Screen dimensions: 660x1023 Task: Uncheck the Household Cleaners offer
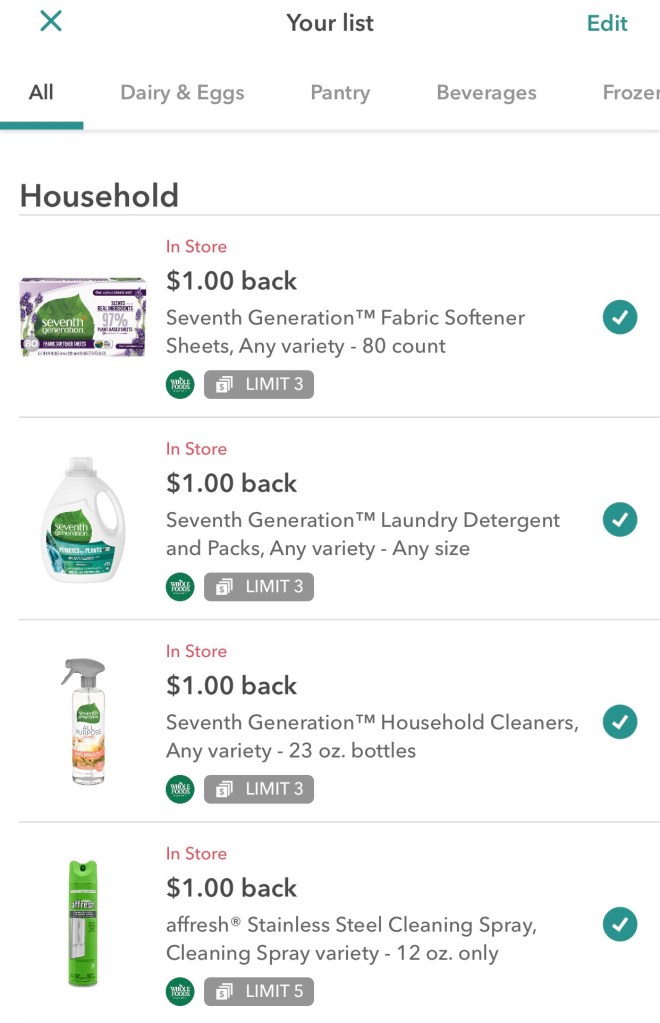(620, 722)
